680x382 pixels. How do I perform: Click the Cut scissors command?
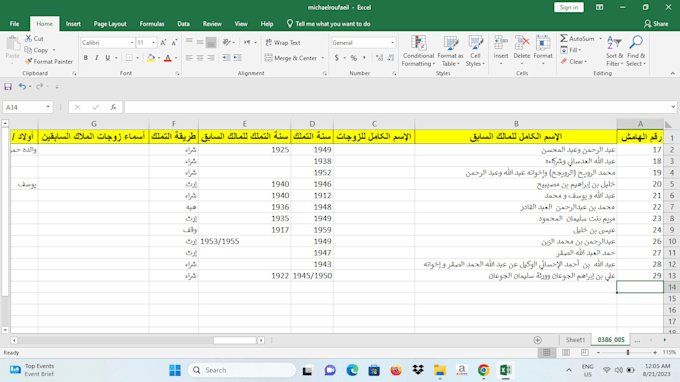[x=34, y=39]
